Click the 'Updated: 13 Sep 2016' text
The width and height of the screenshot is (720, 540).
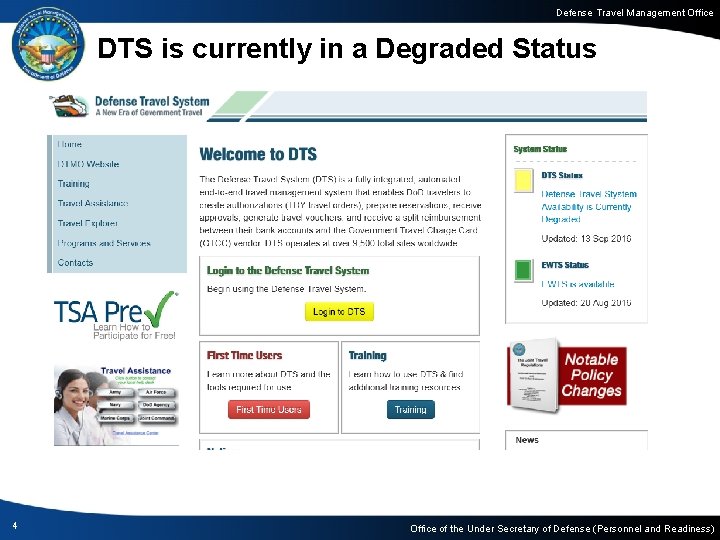pos(586,238)
